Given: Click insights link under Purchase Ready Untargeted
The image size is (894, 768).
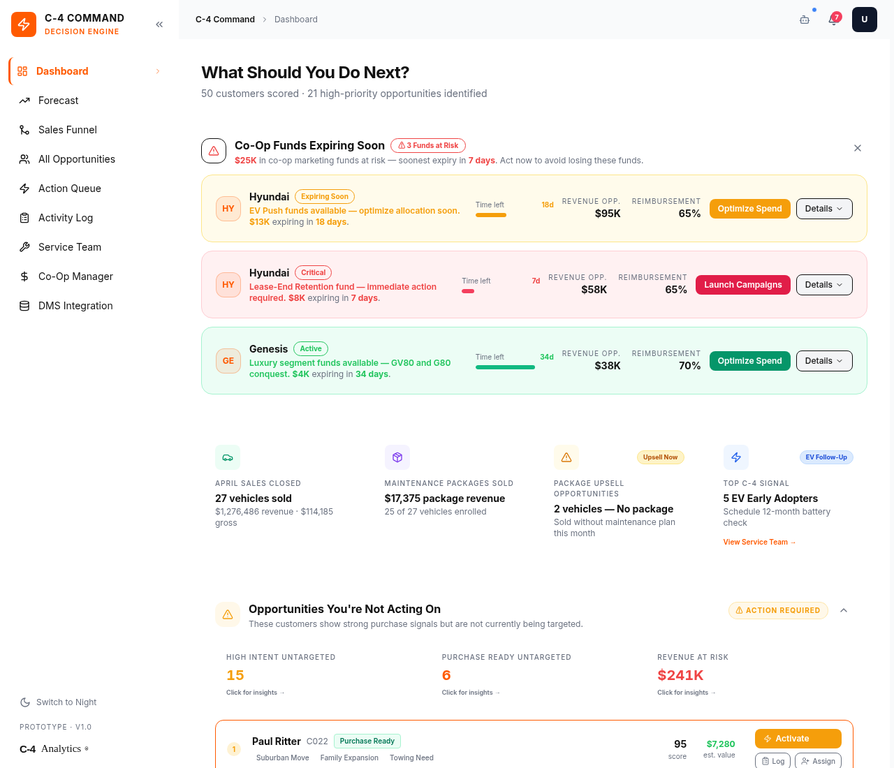Looking at the screenshot, I should (470, 693).
